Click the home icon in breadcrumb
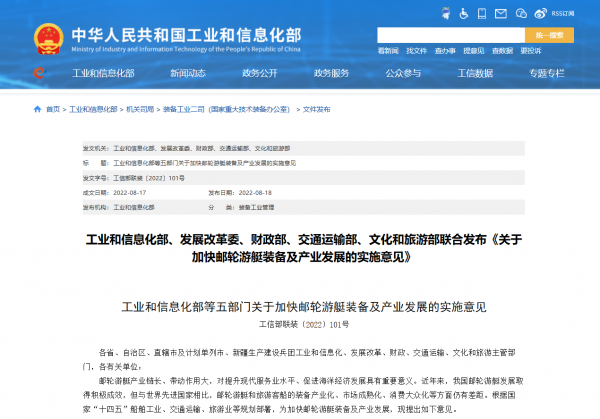600x419 pixels. pyautogui.click(x=38, y=109)
